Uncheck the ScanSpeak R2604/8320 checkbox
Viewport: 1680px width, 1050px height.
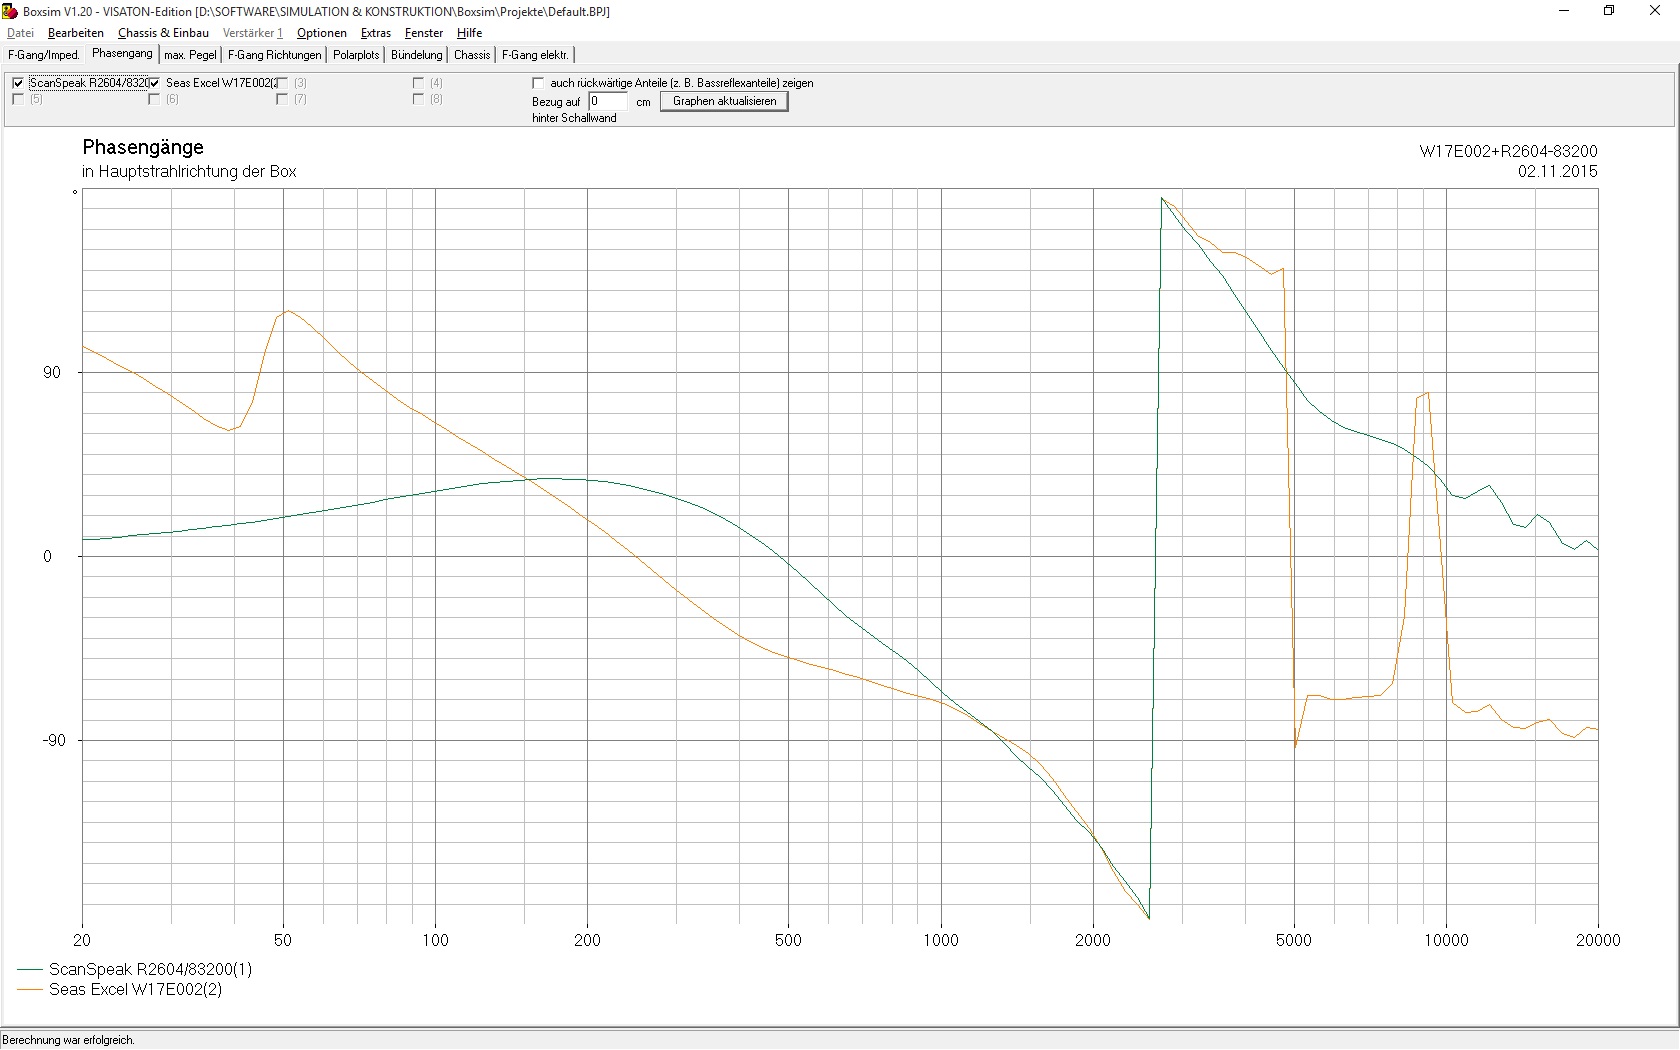click(18, 83)
